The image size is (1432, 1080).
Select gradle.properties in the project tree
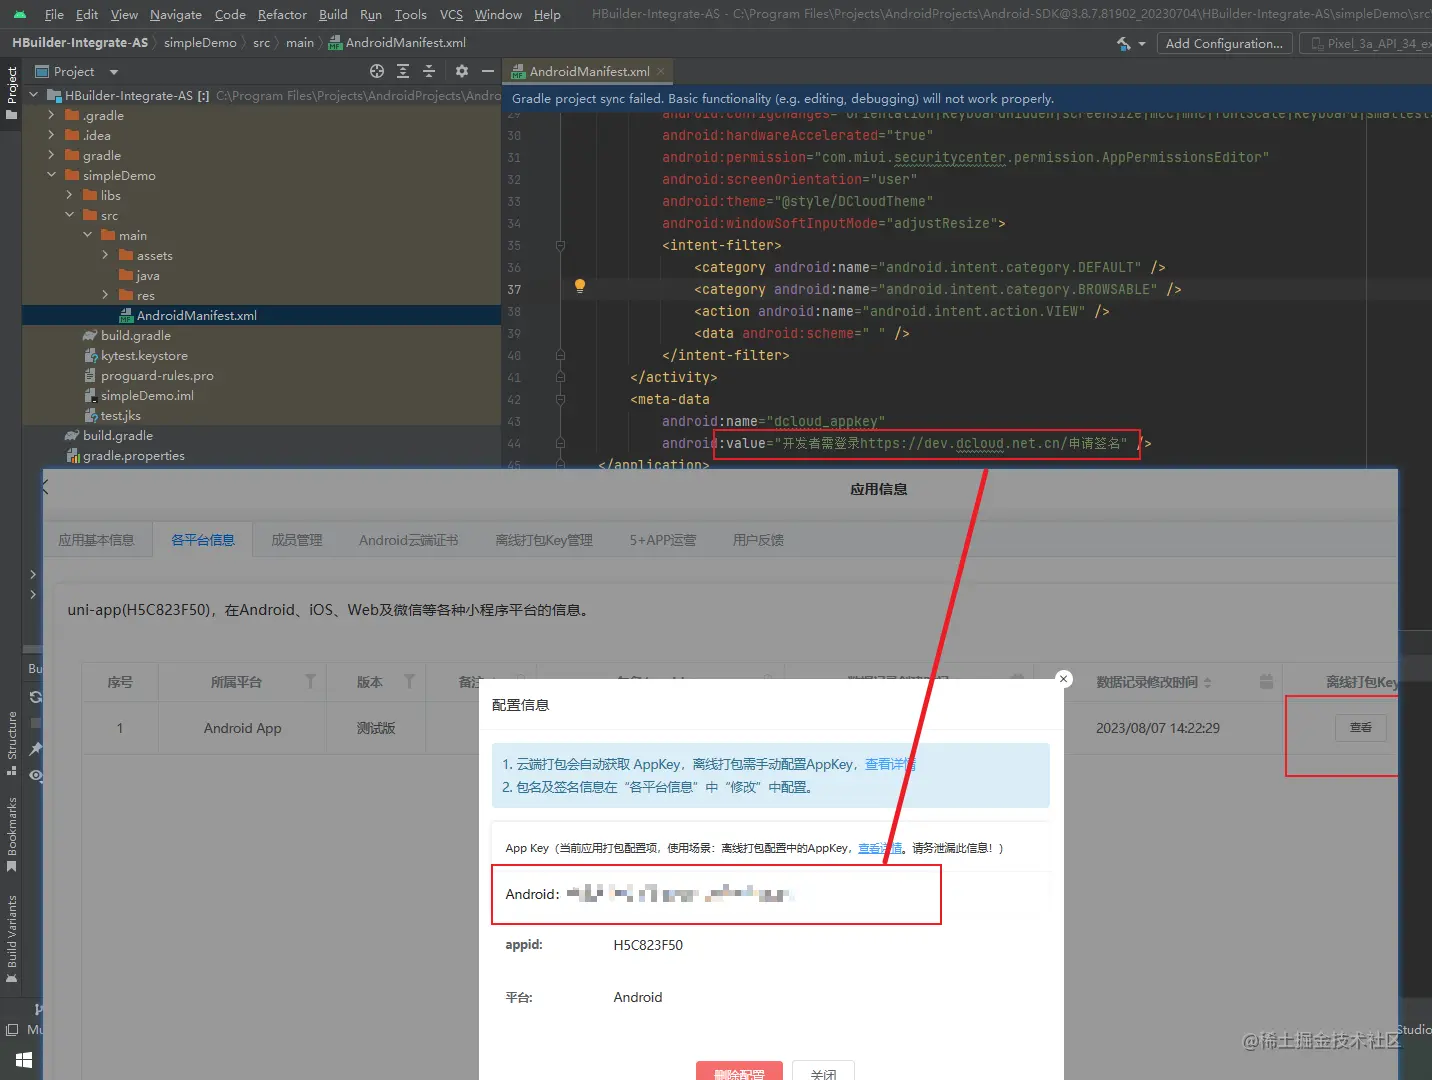click(x=134, y=455)
